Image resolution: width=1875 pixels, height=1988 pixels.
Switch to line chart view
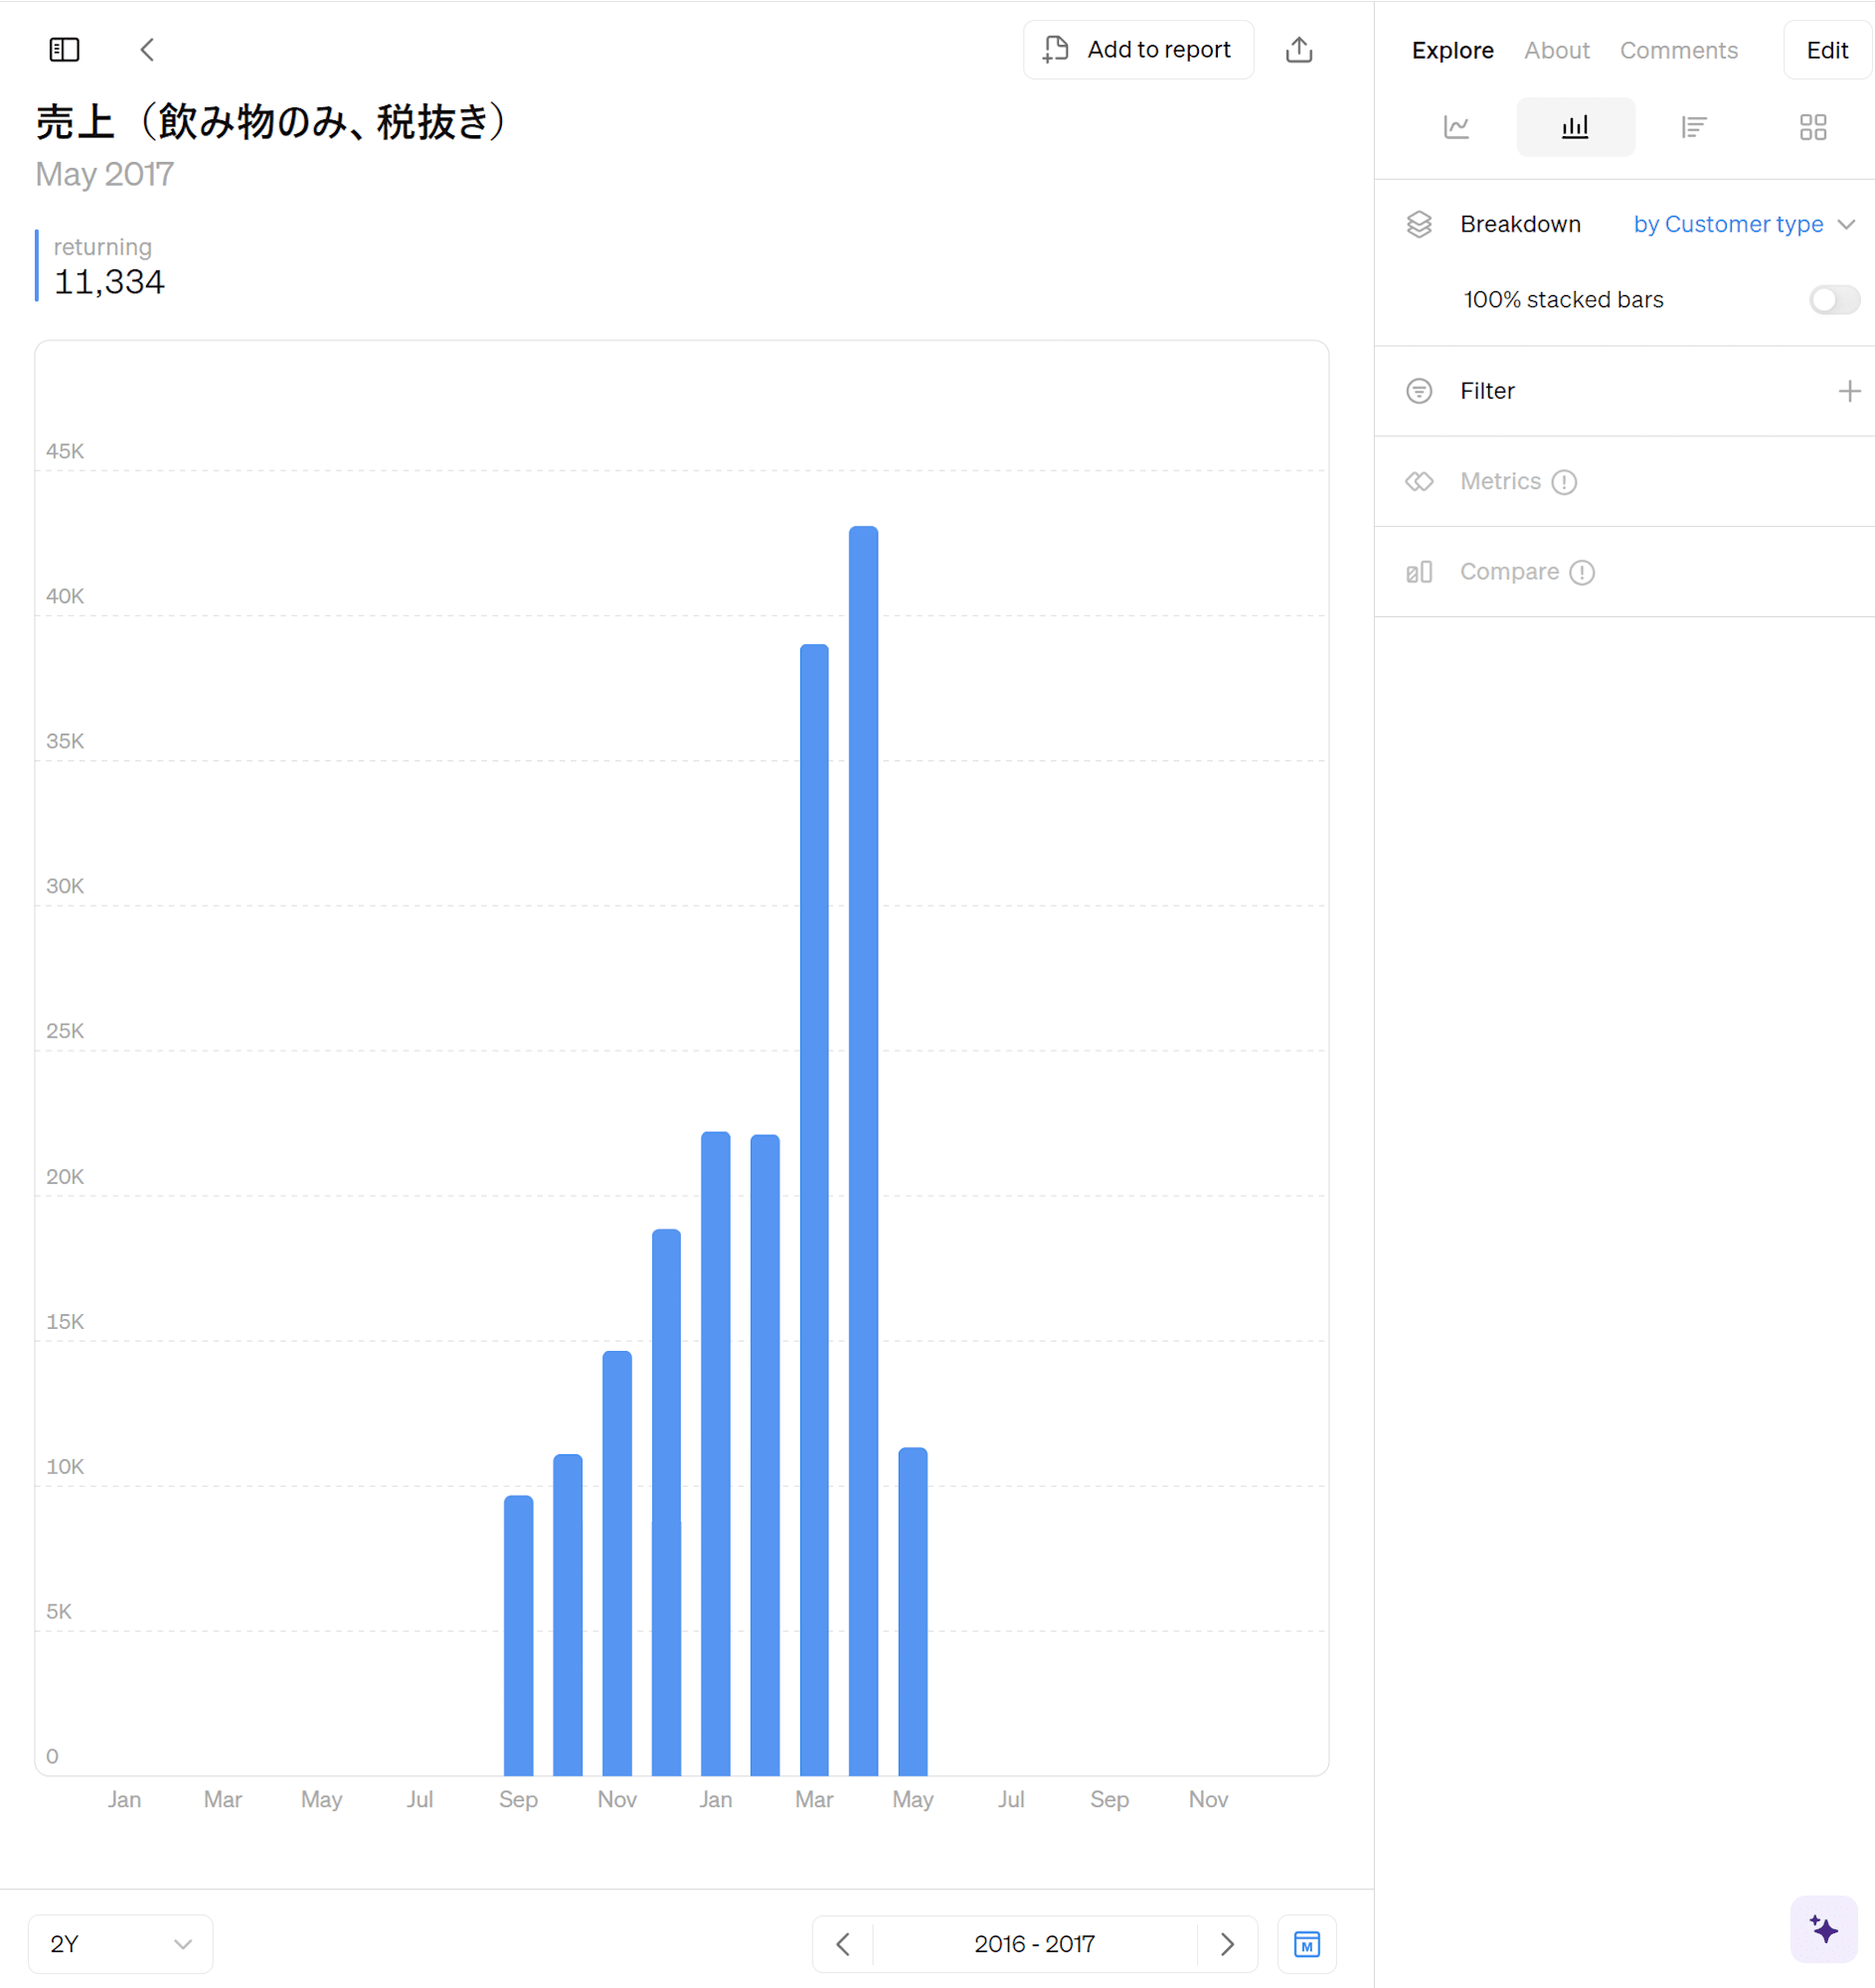[x=1456, y=127]
